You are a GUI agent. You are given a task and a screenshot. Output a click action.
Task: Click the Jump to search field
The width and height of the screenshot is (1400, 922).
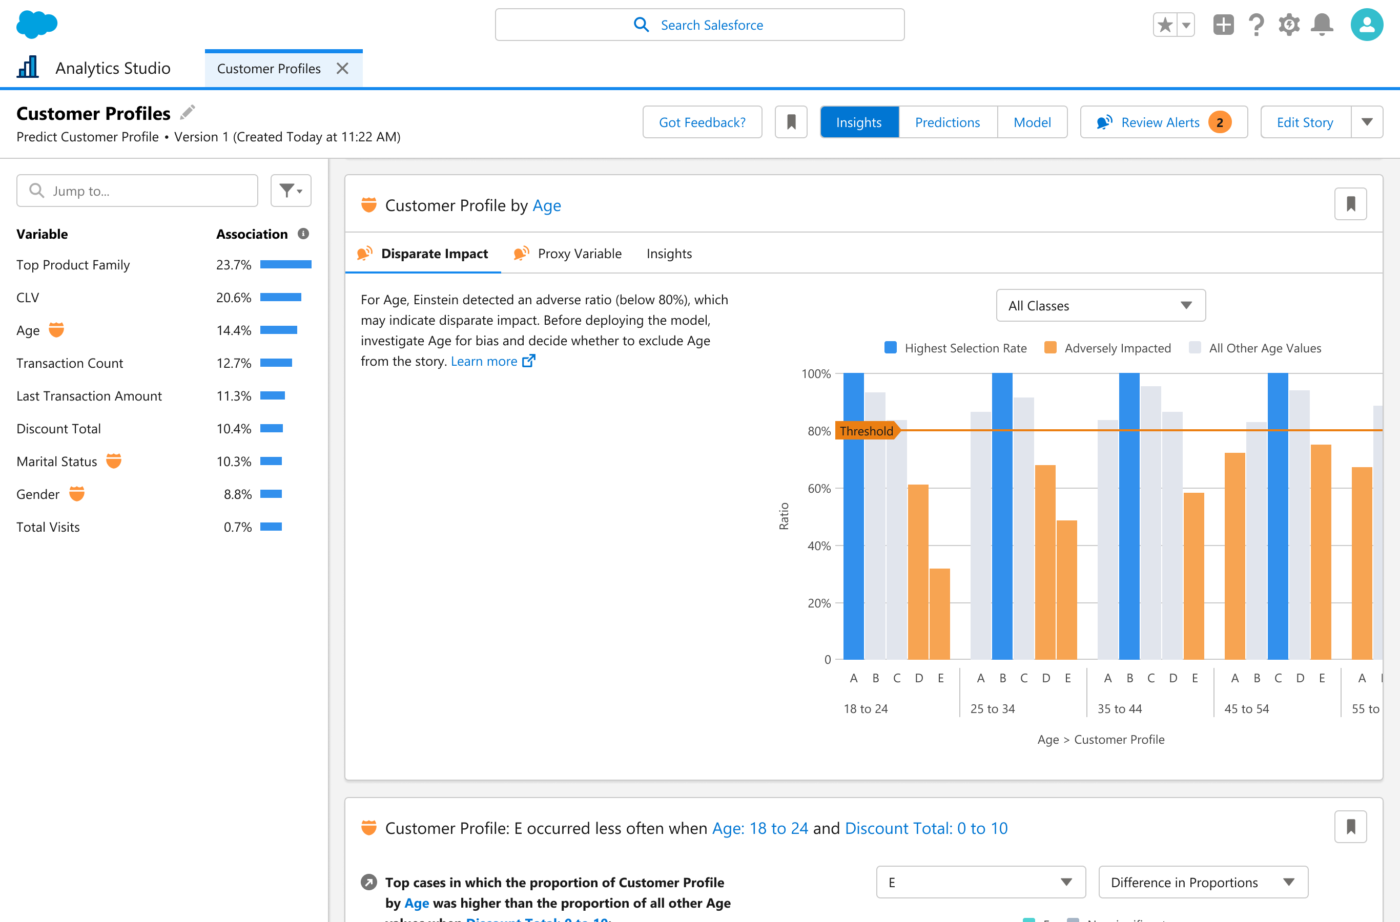point(138,191)
